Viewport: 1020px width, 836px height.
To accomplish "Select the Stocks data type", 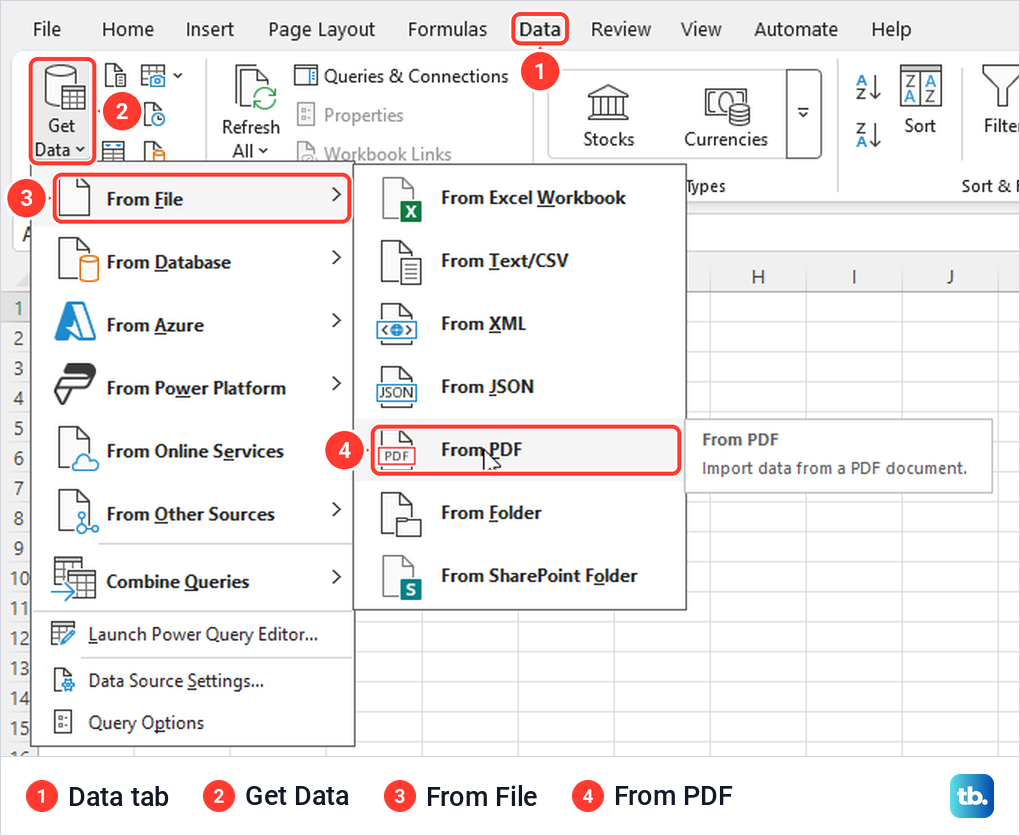I will point(608,116).
